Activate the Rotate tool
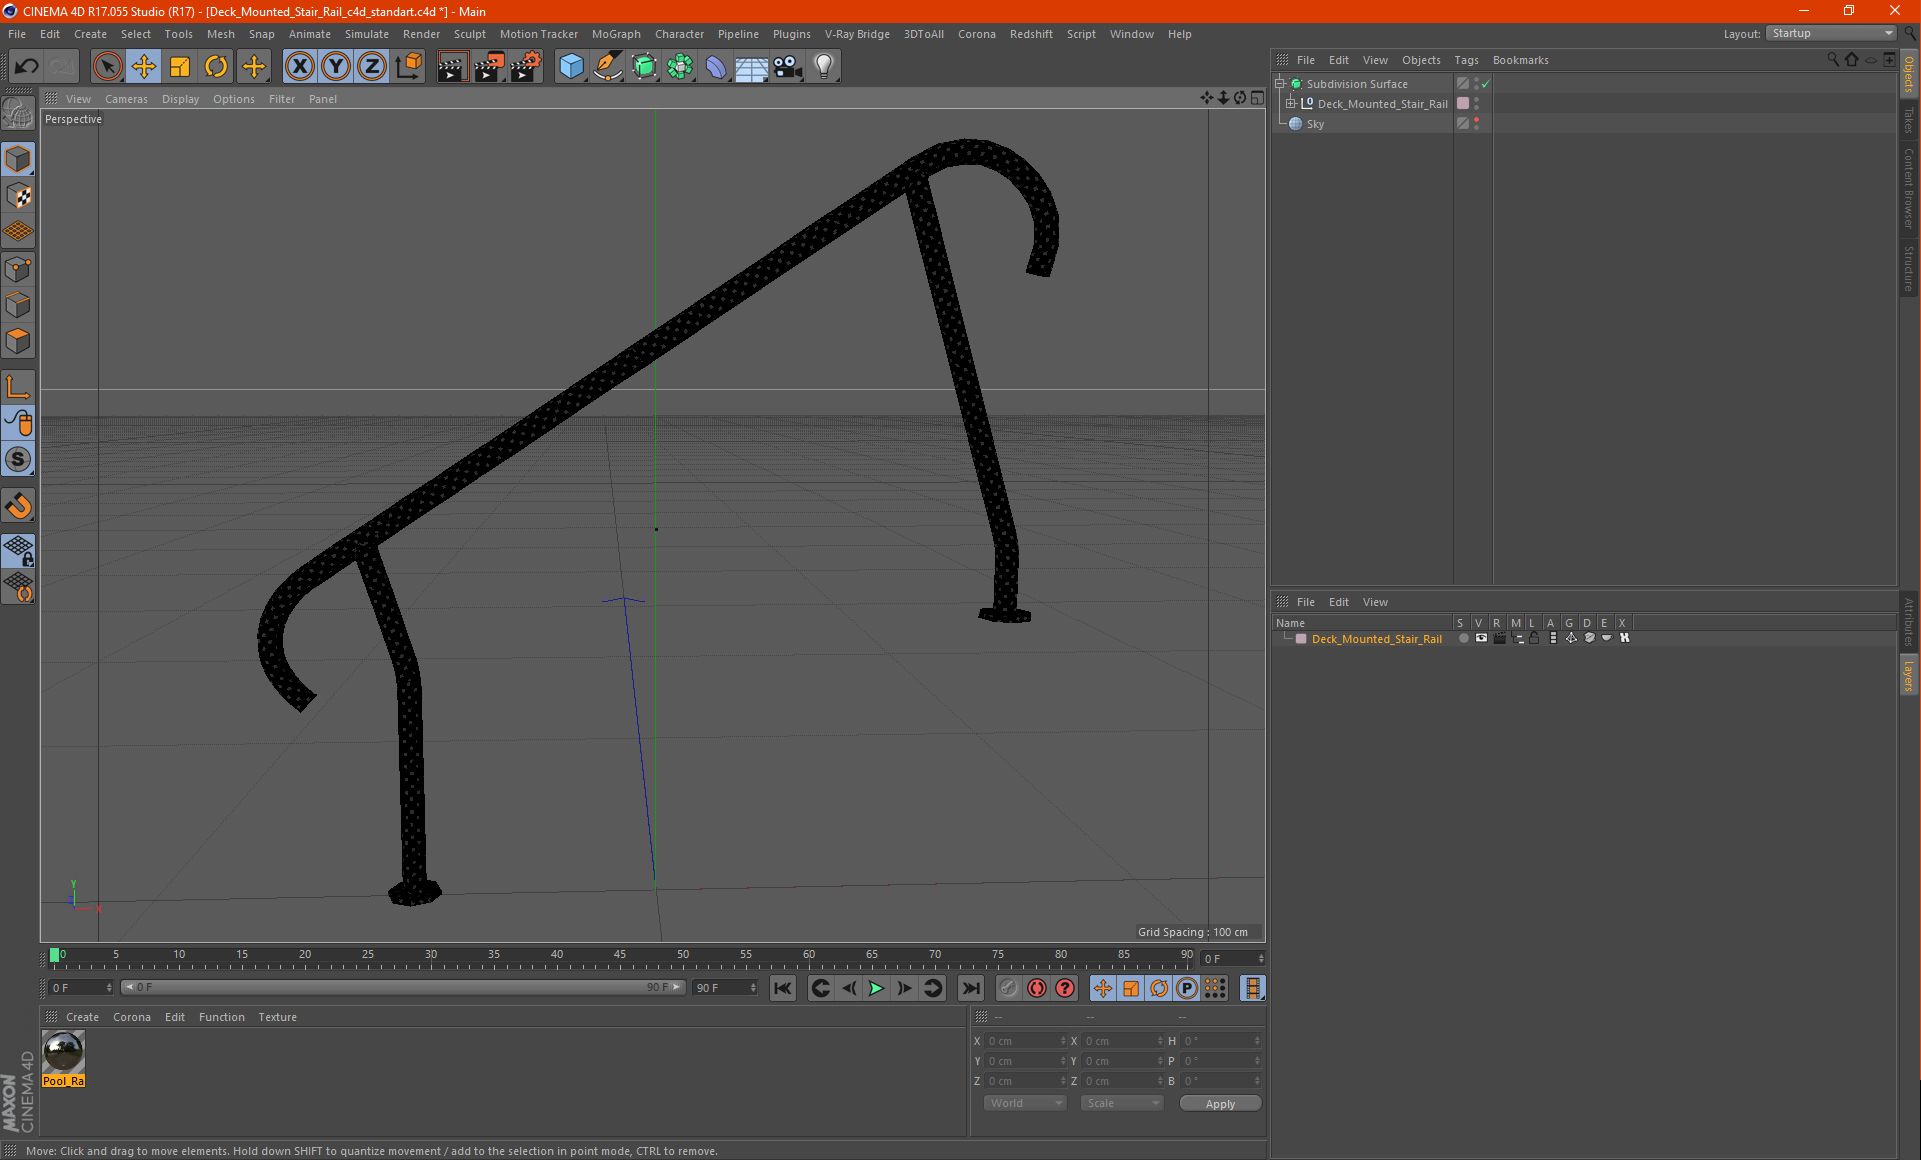1921x1160 pixels. 216,67
